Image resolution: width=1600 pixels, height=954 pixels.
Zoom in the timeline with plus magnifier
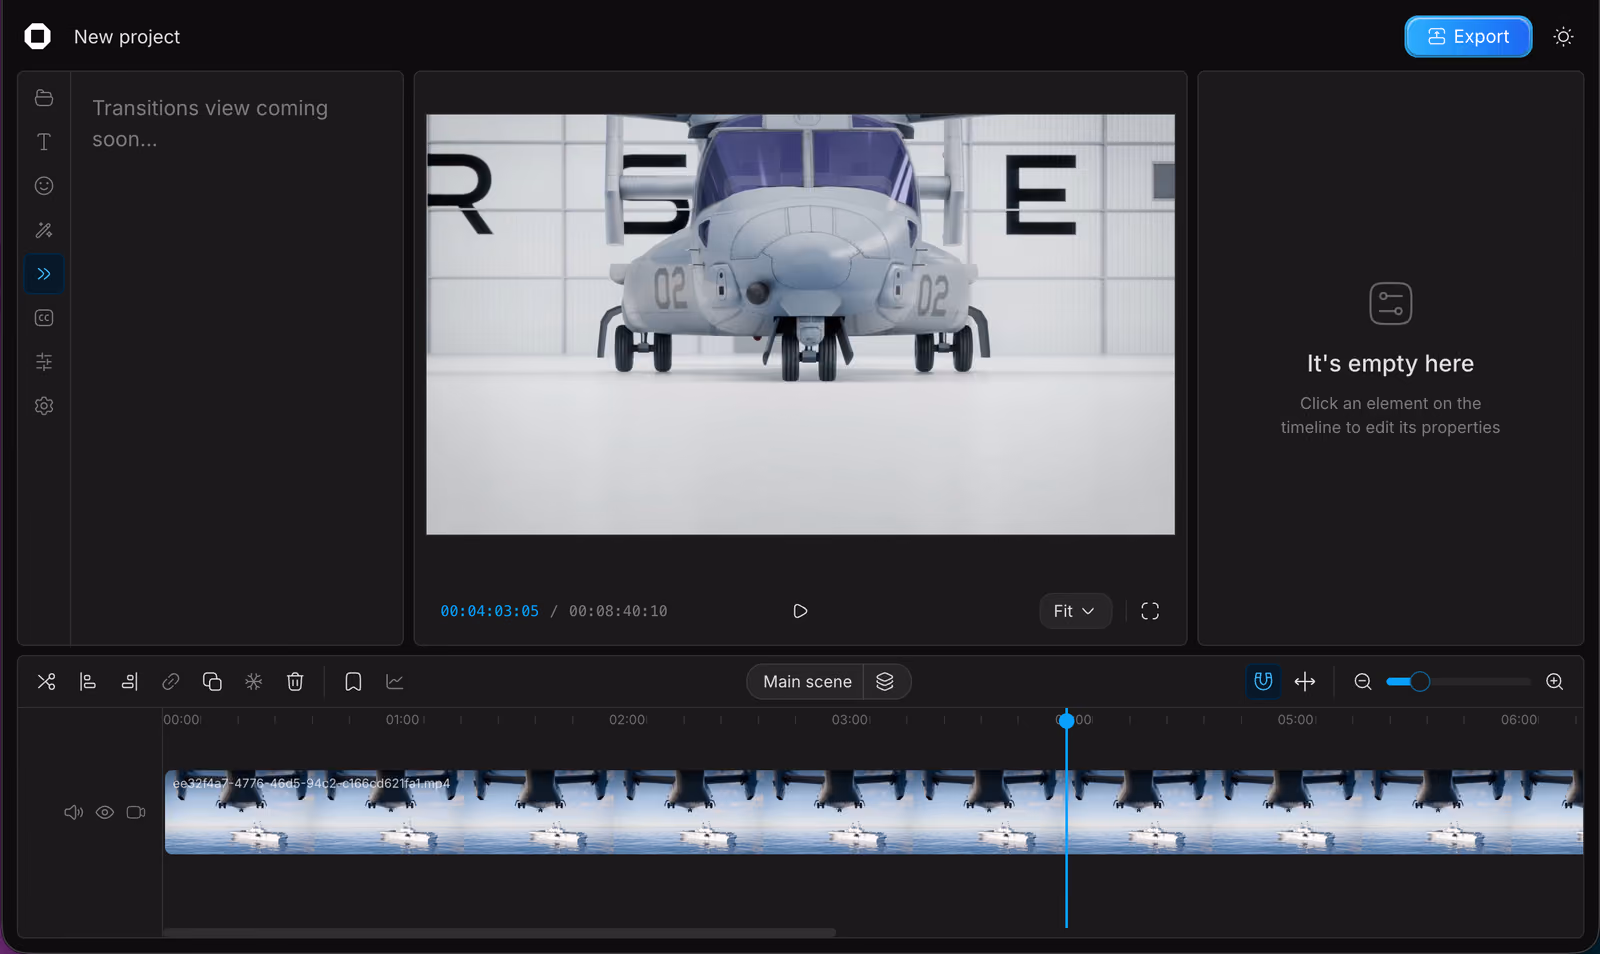(1555, 682)
